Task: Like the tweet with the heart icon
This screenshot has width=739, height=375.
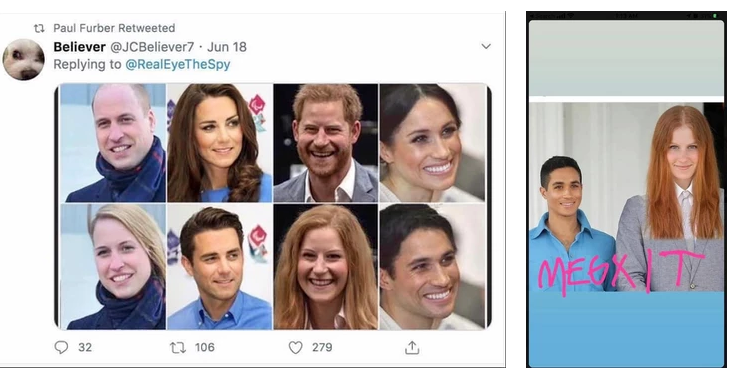Action: pos(295,348)
